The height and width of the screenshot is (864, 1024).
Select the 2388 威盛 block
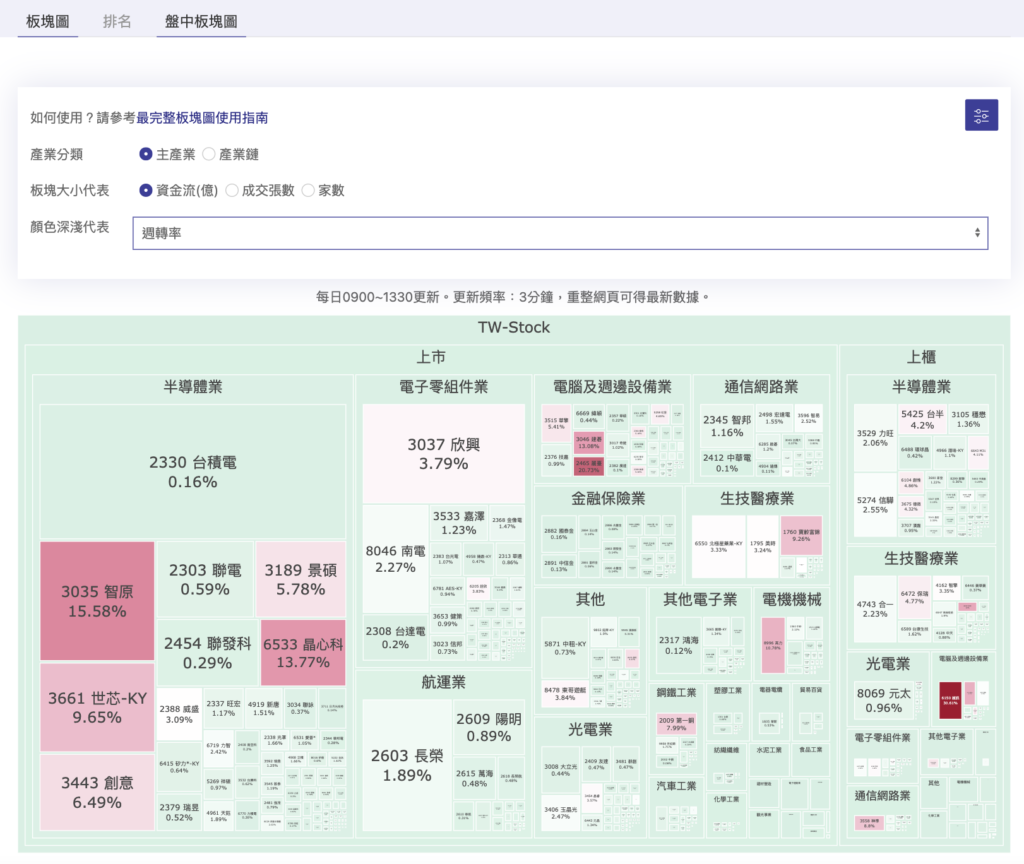(x=179, y=714)
